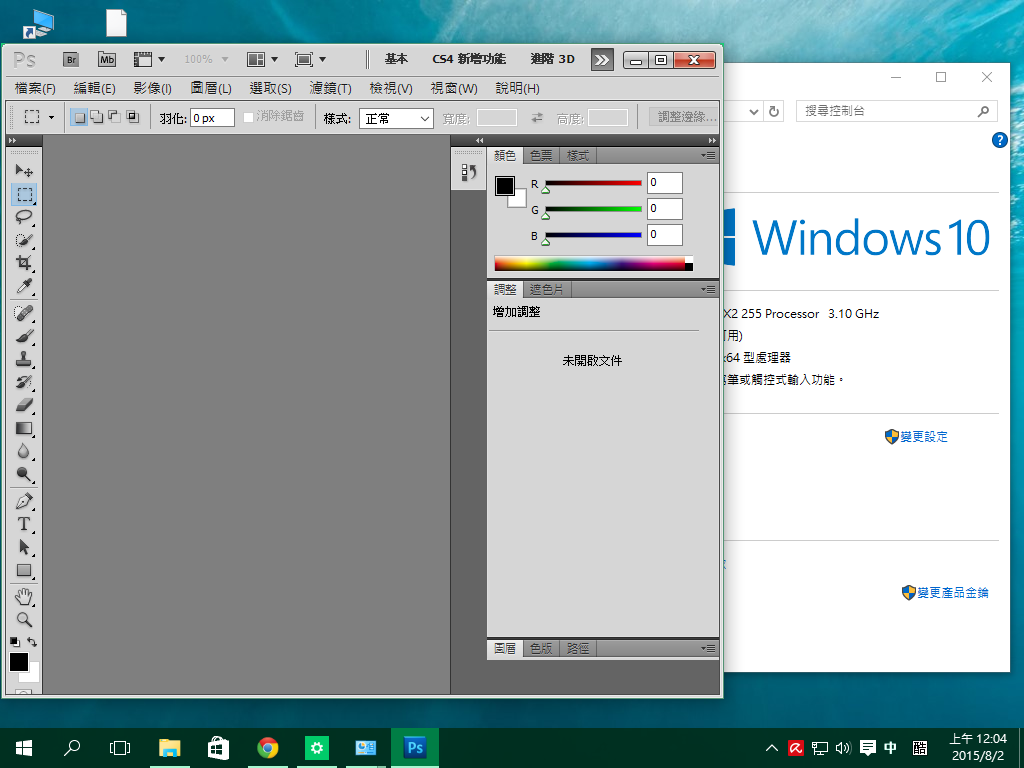Select the Gradient tool
Image resolution: width=1024 pixels, height=768 pixels.
pyautogui.click(x=24, y=428)
